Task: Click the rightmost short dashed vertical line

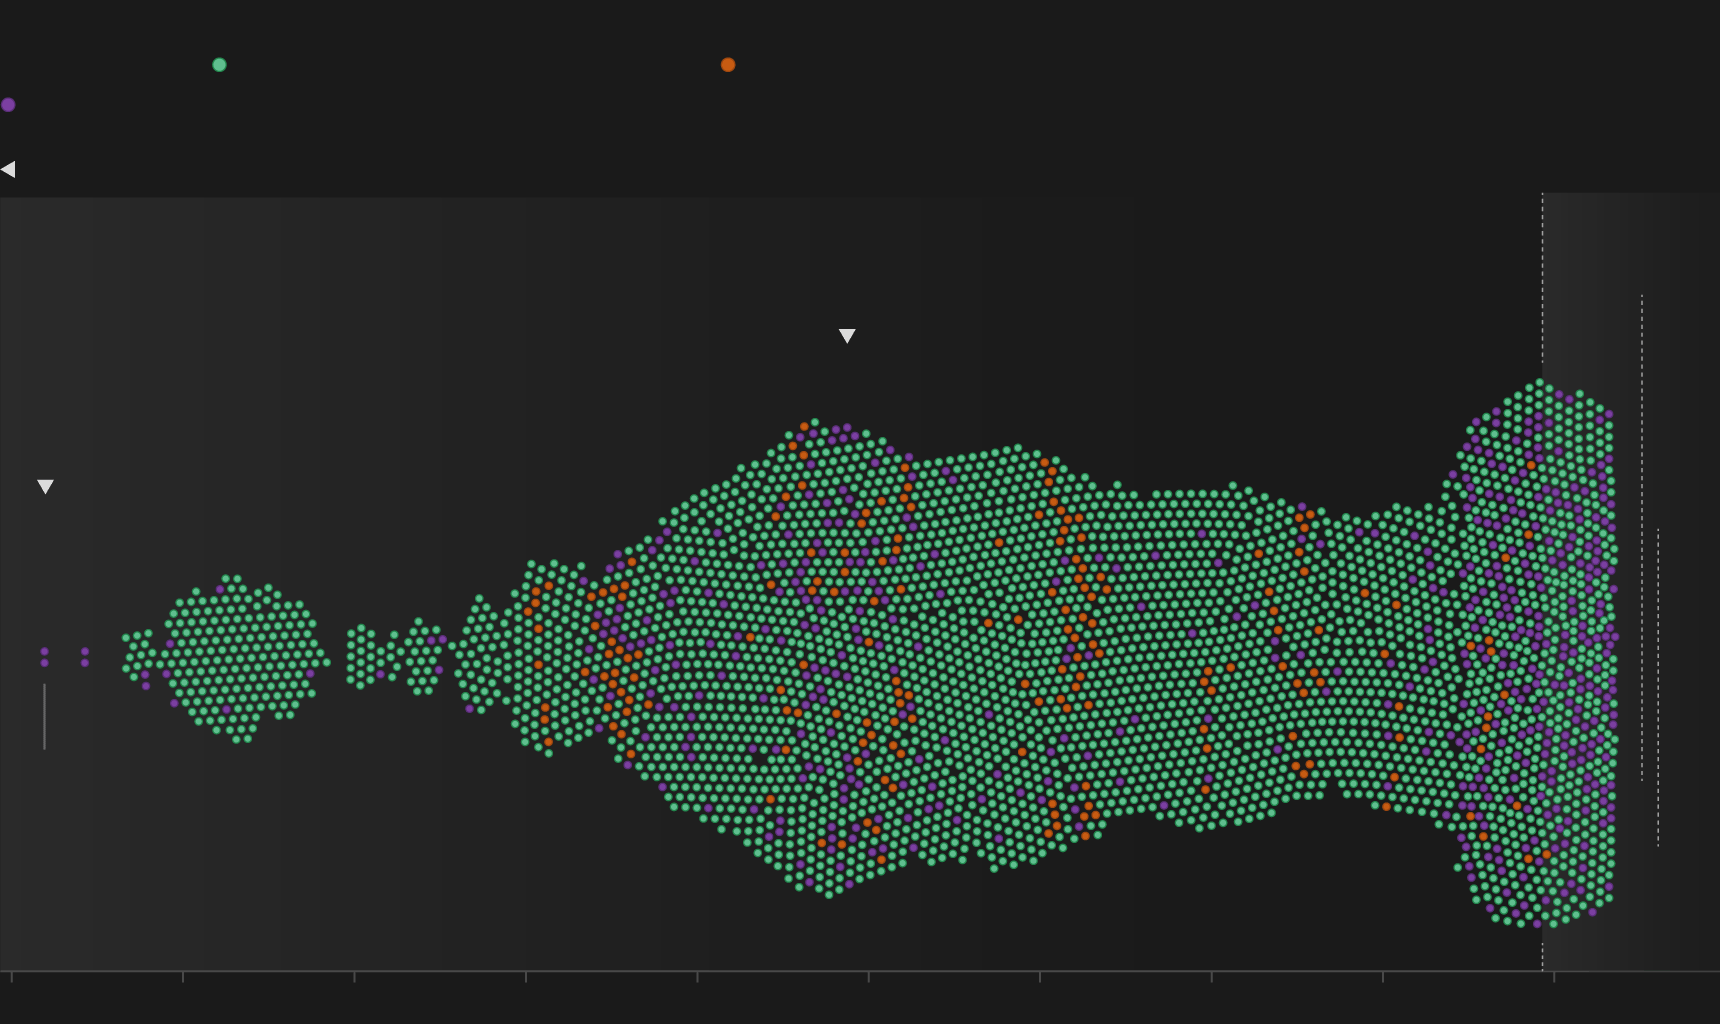Action: coord(1658,688)
